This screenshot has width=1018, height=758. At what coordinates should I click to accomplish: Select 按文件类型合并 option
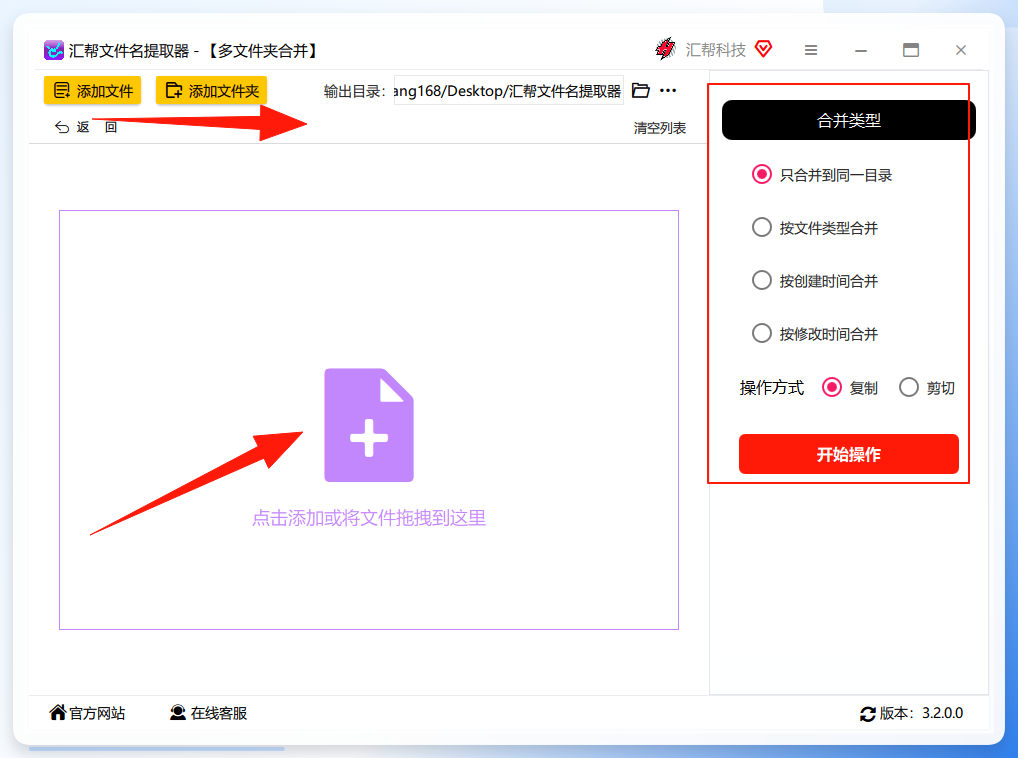click(815, 228)
